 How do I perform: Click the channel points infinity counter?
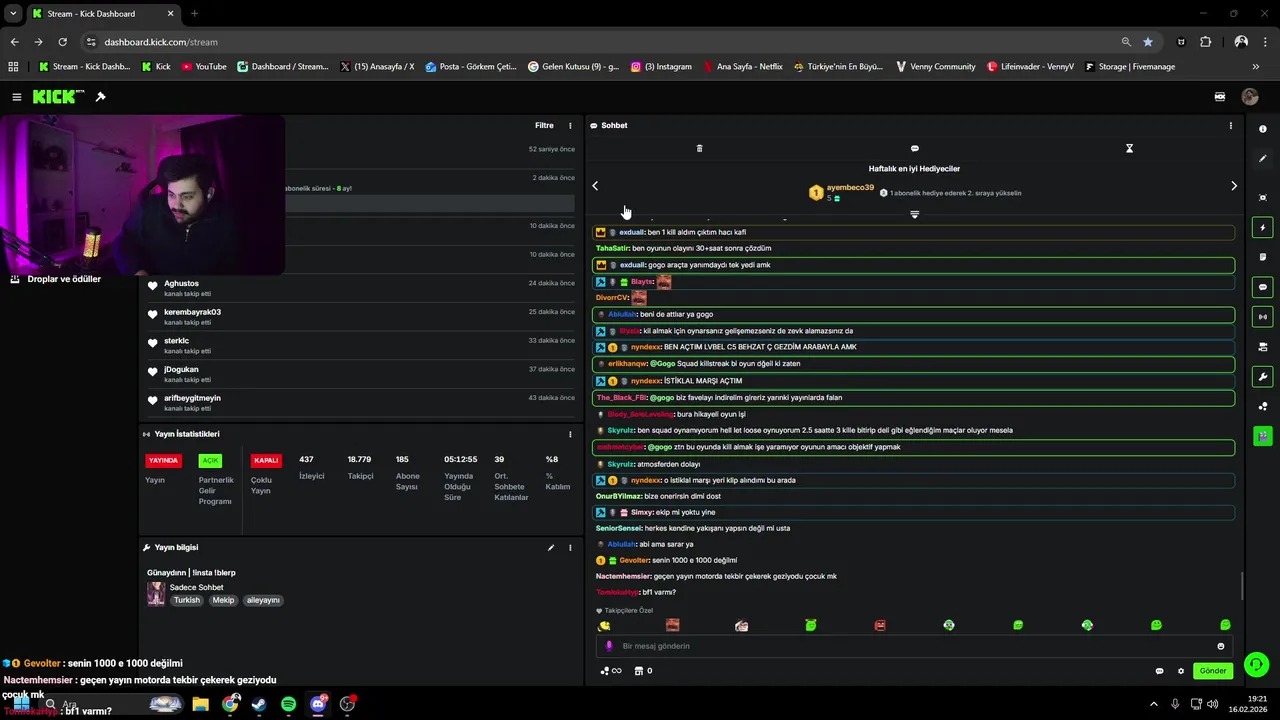coord(610,671)
